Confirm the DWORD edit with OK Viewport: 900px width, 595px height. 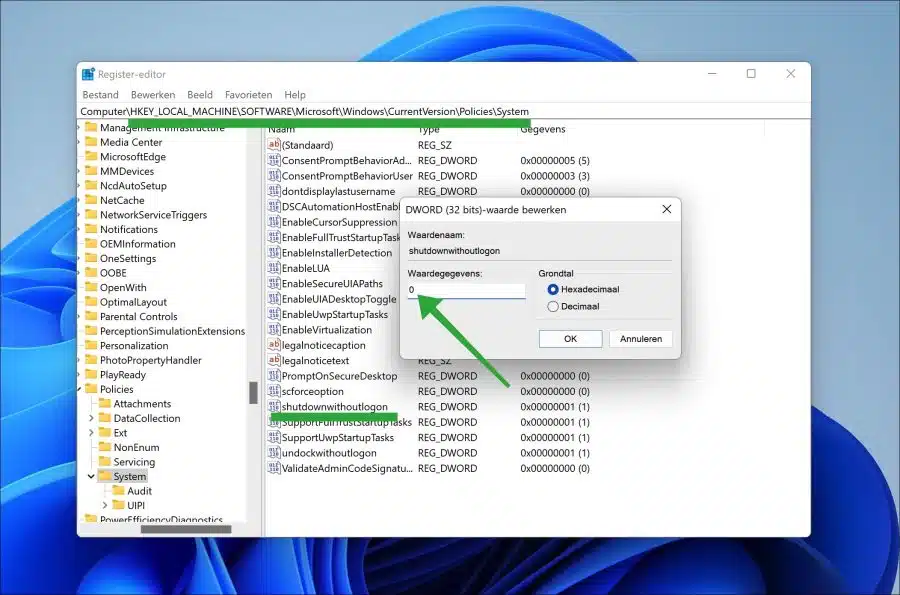point(571,339)
